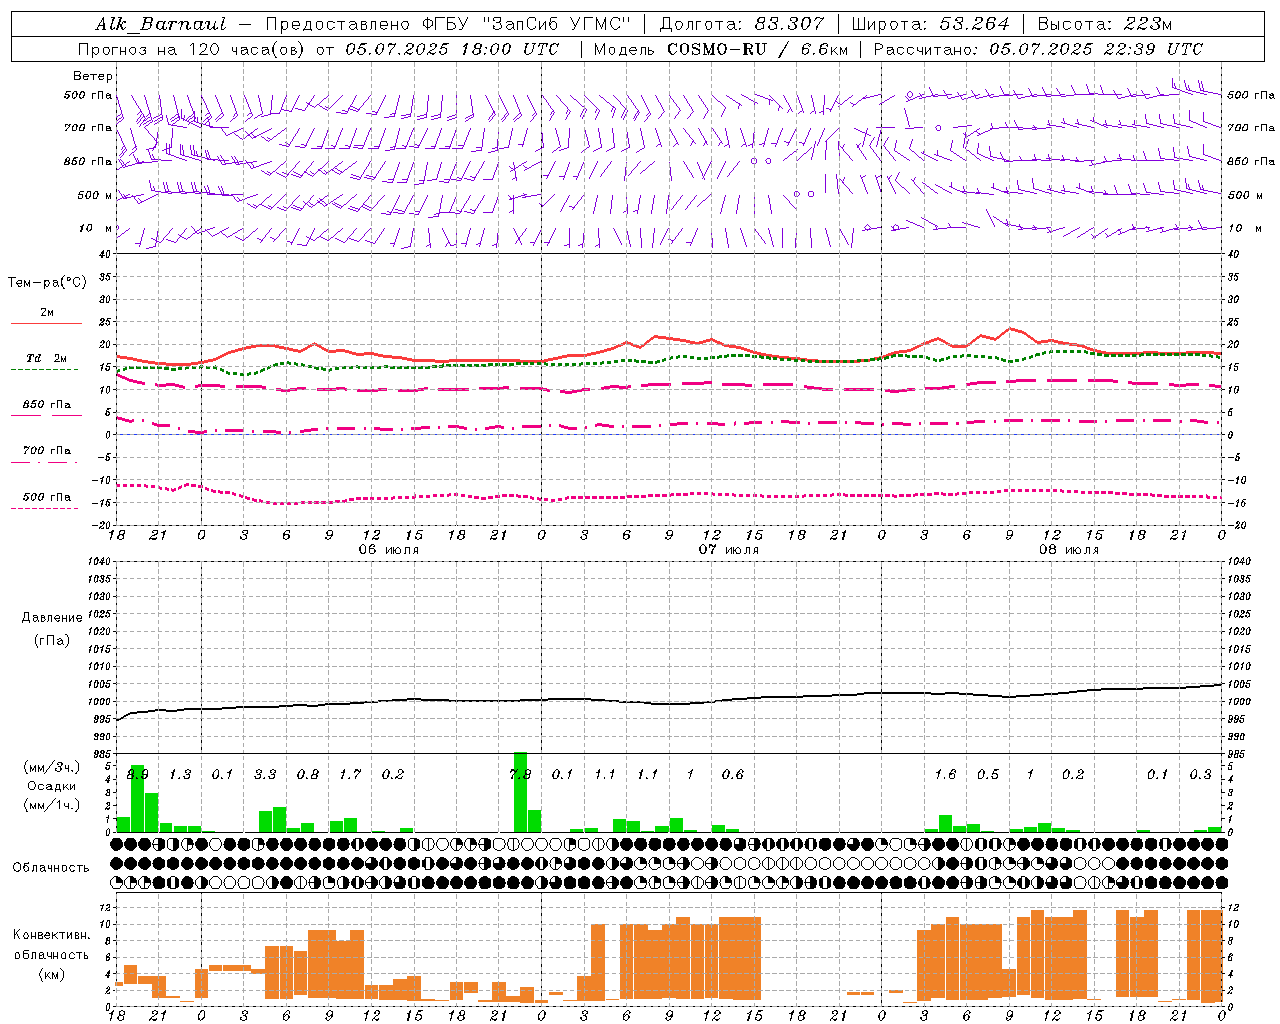Click the 7.9 precipitation total
The height and width of the screenshot is (1024, 1280).
pos(520,774)
